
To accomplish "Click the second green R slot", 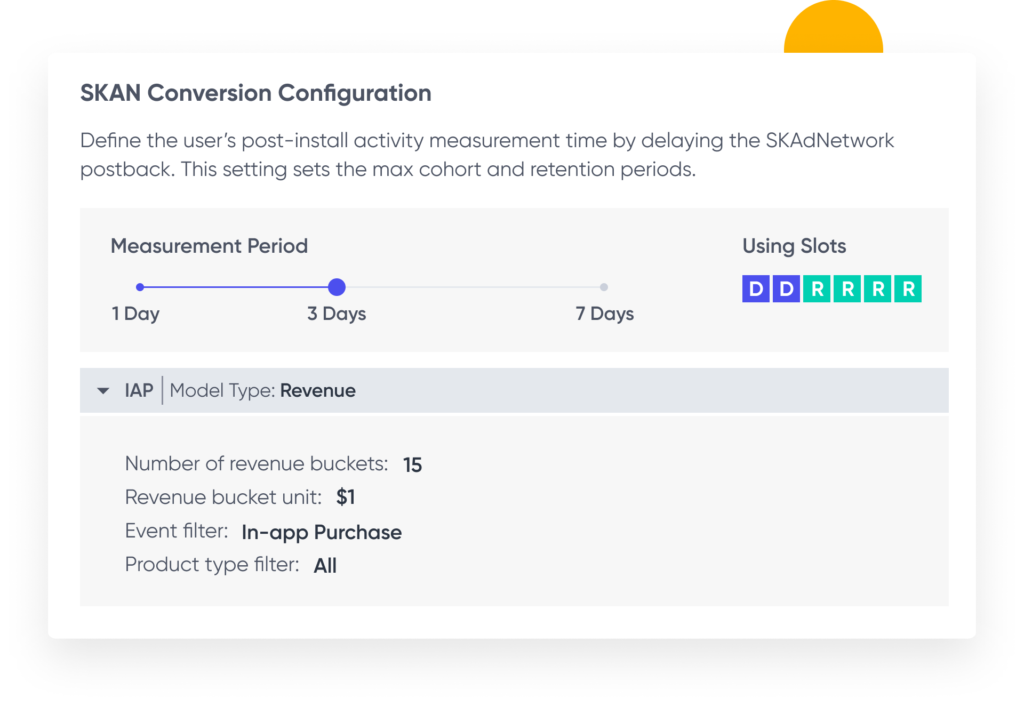I will coord(847,290).
